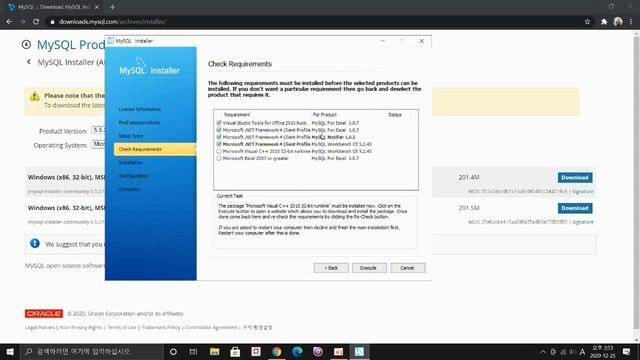Select Check Requirements step in sidebar
The height and width of the screenshot is (360, 640).
point(155,149)
